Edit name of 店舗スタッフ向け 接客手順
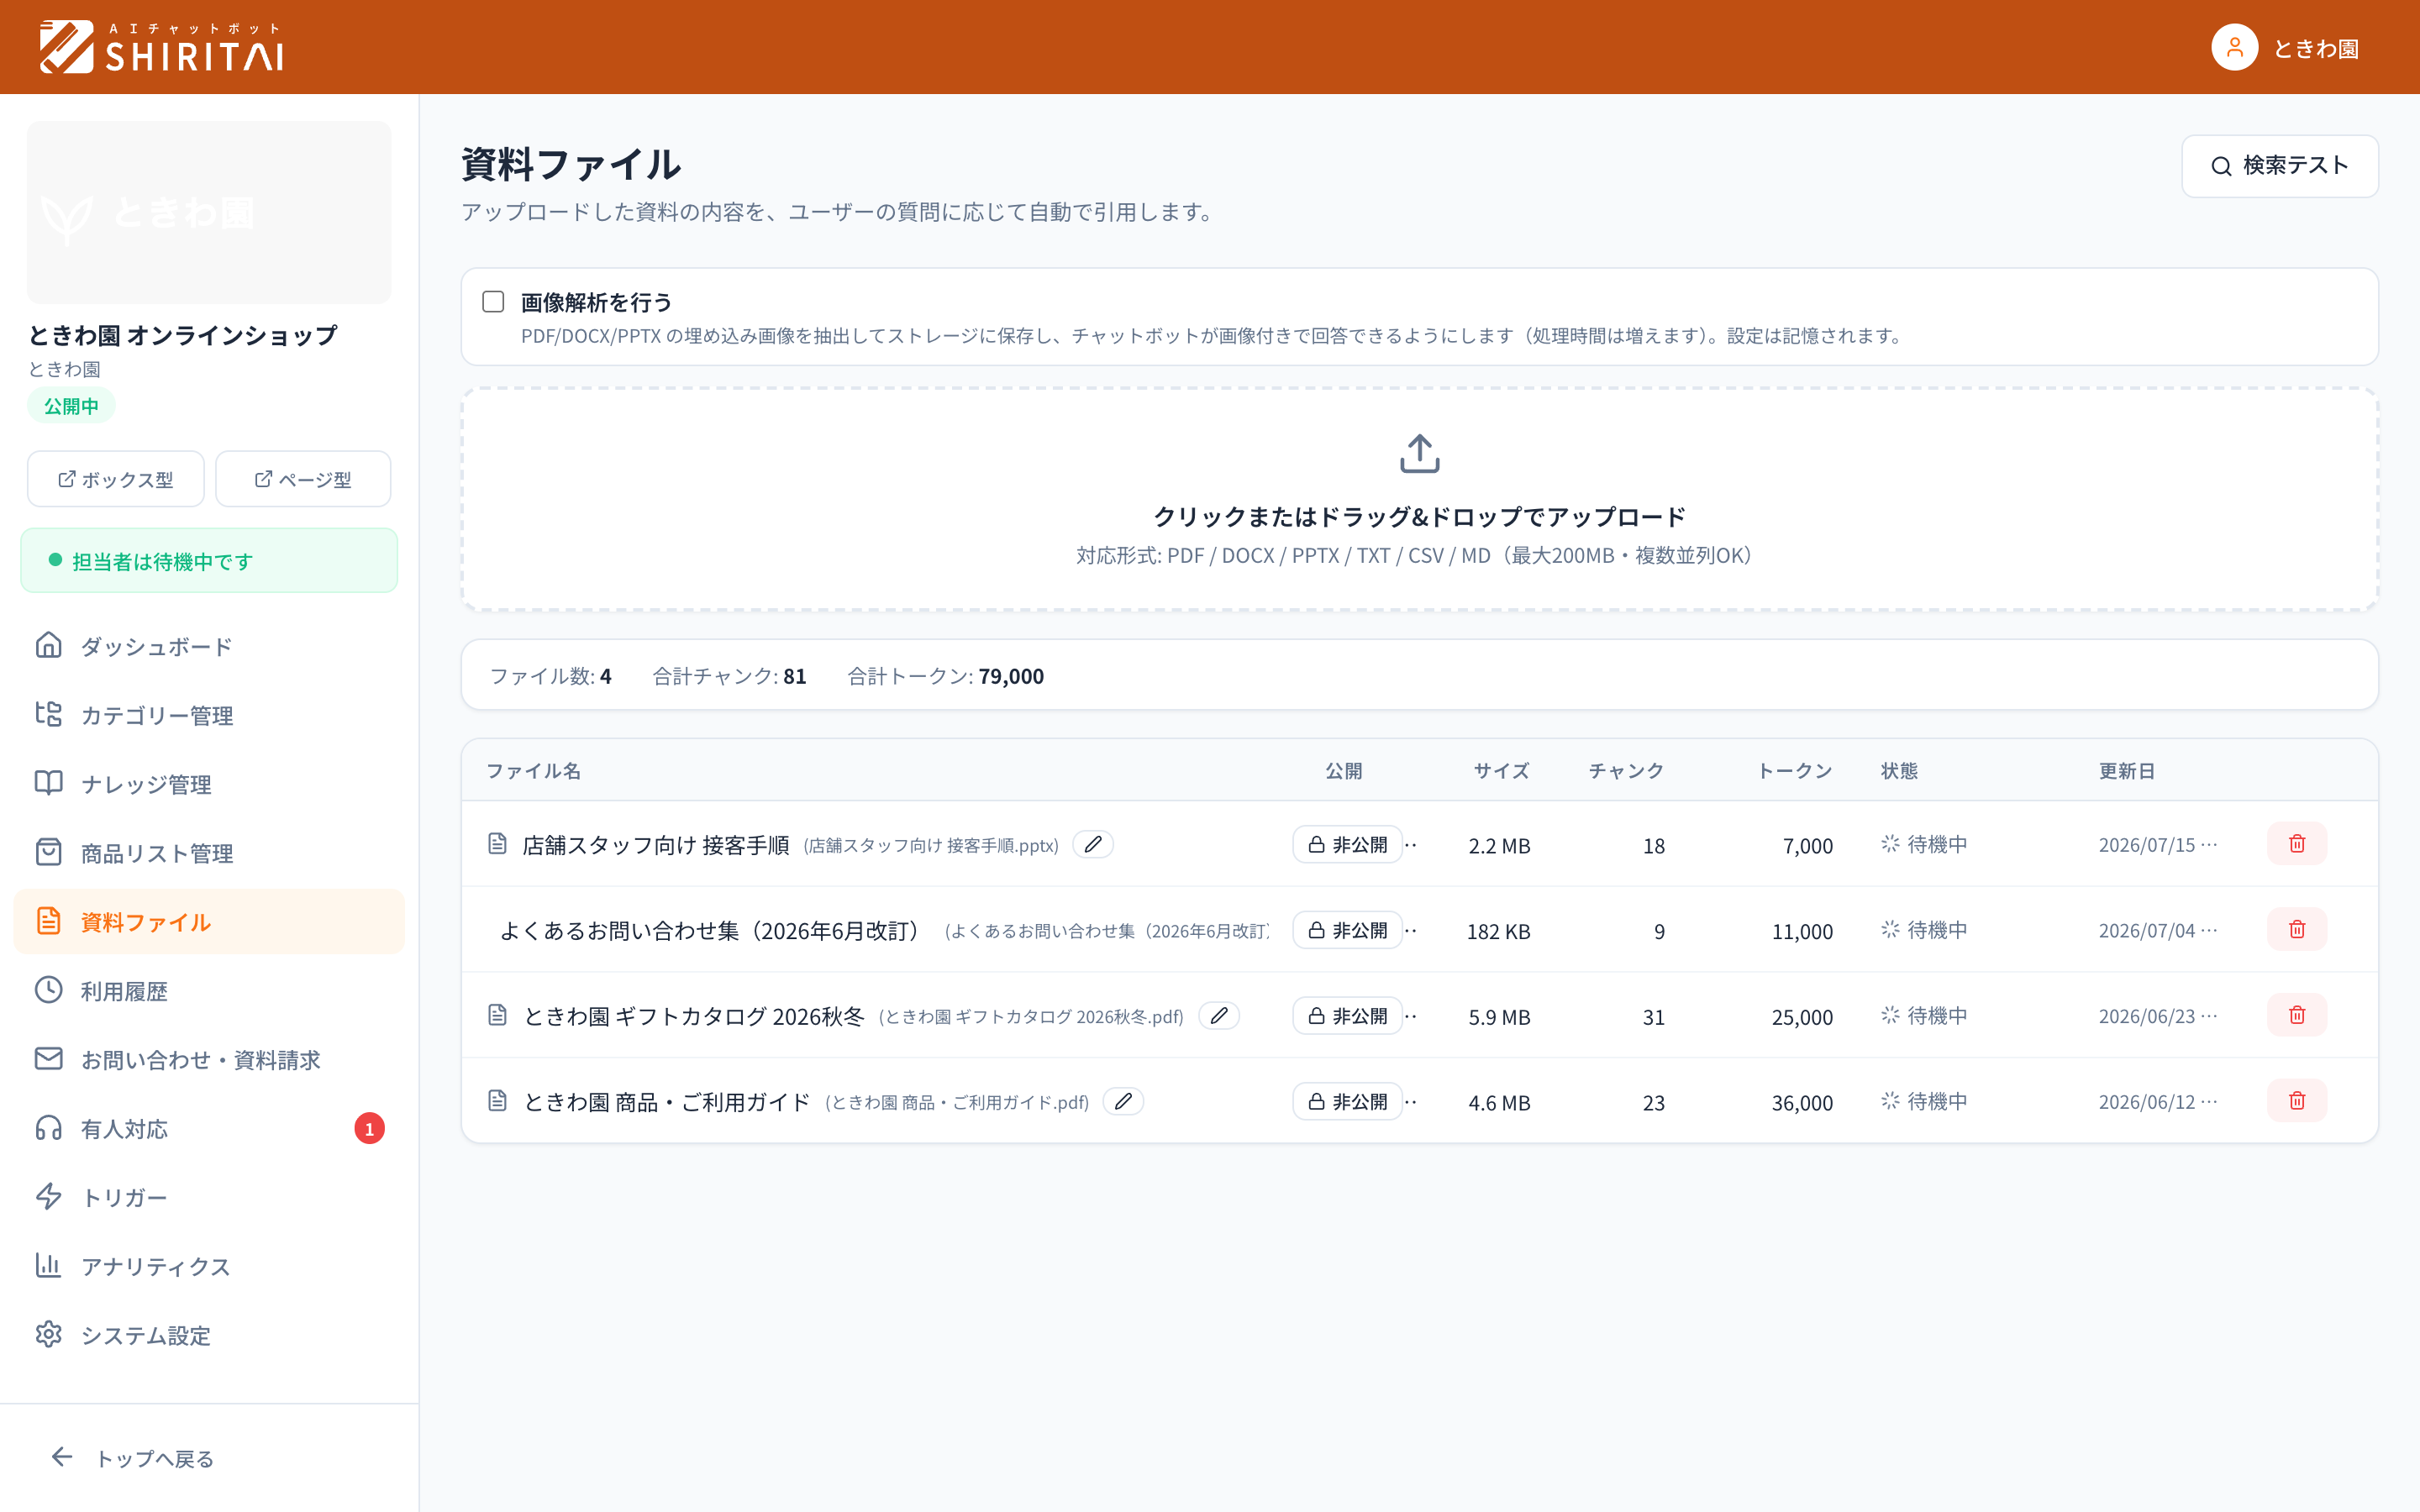 click(x=1093, y=845)
